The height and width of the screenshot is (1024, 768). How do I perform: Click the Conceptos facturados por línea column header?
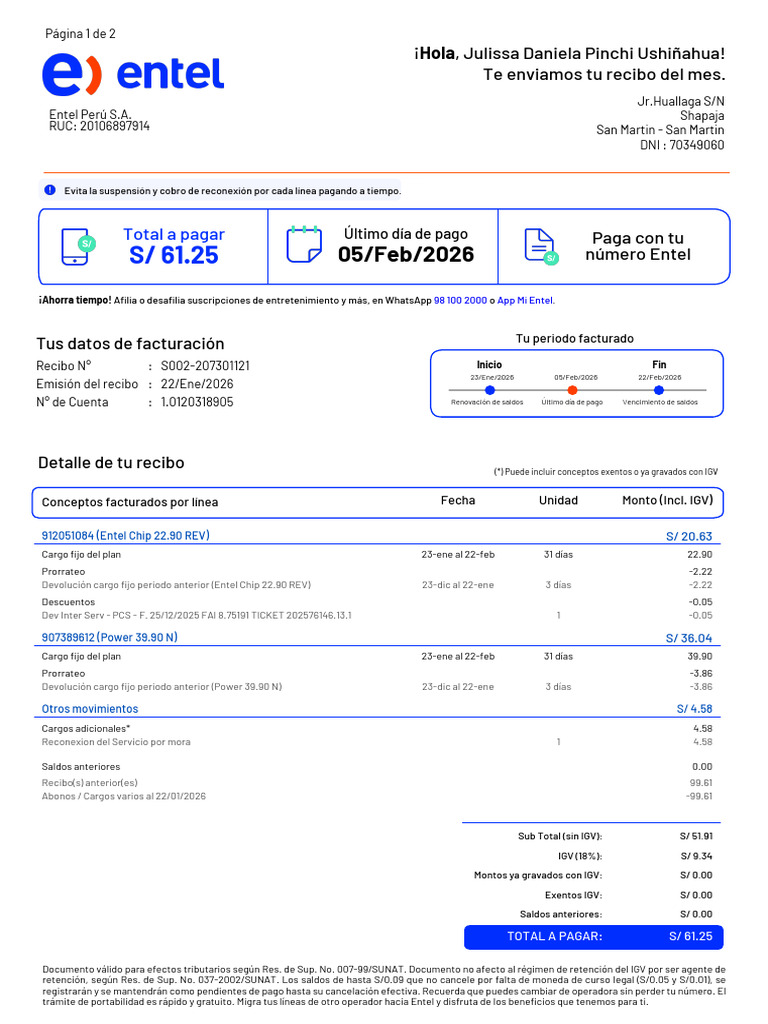[x=130, y=502]
